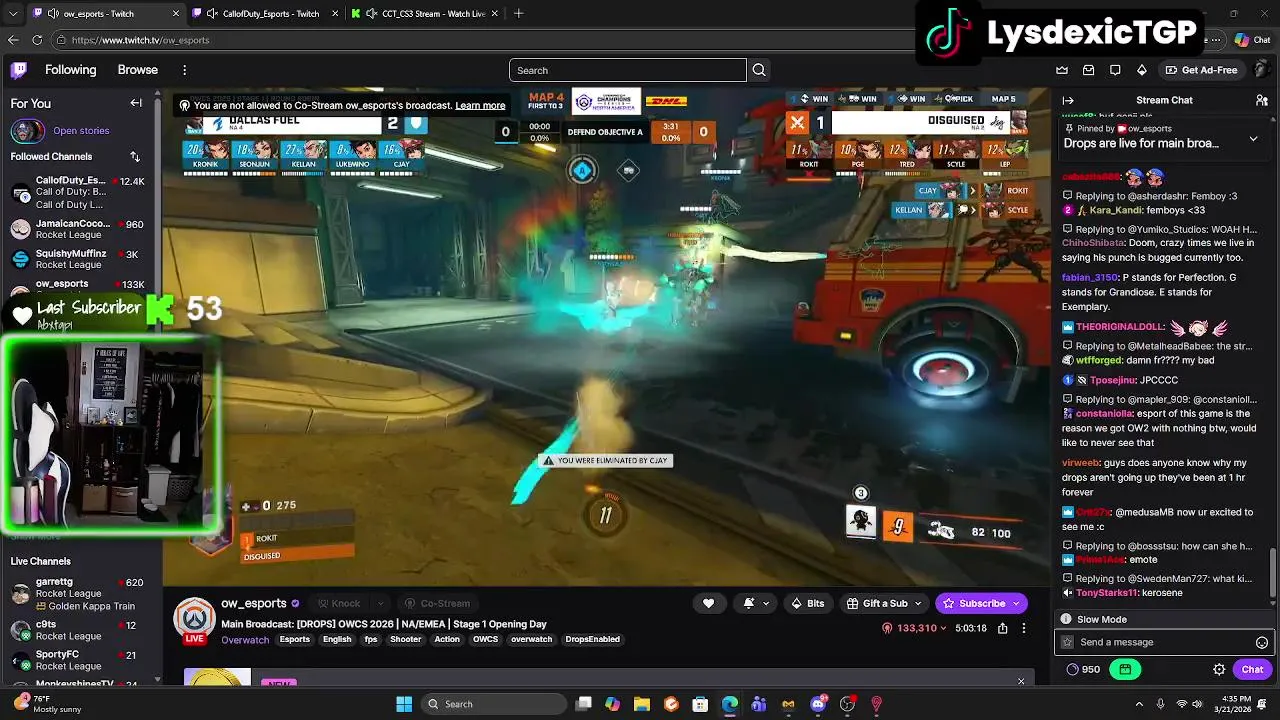Open File Explorer from taskbar
This screenshot has width=1280, height=720.
tap(642, 704)
